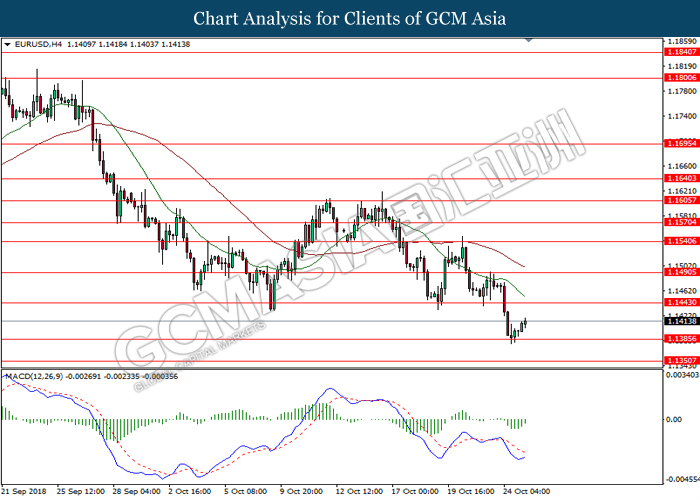Click the 1.16954 level price tag

(681, 143)
